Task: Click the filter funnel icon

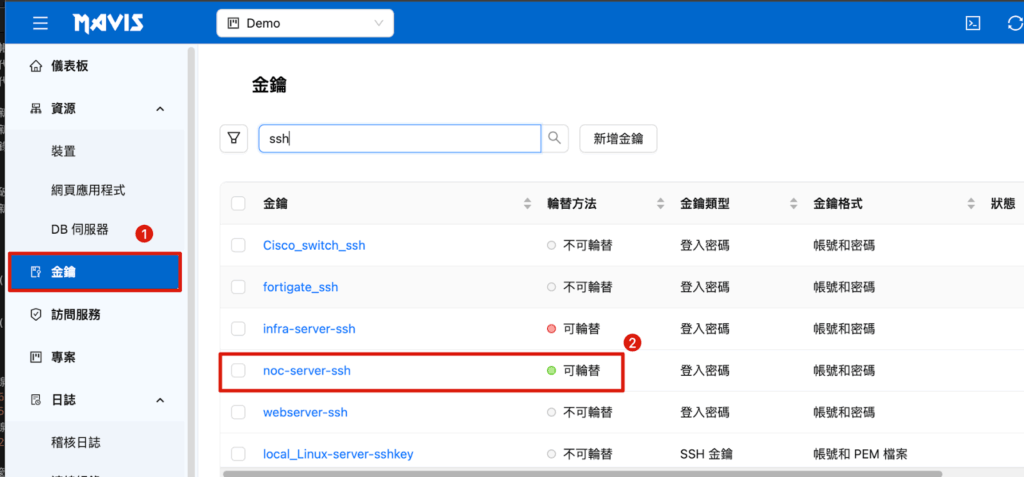Action: tap(234, 139)
